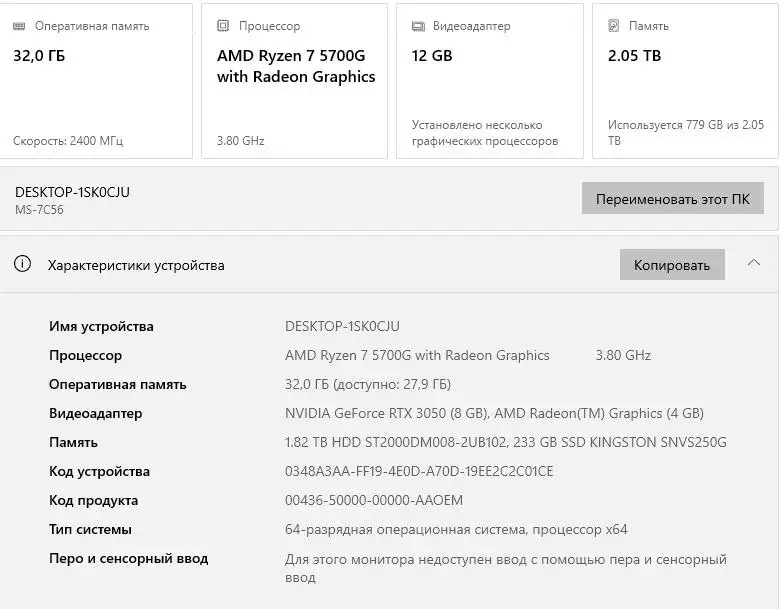Open the Оперативная память 32,0 ГБ card
Viewport: 781px width, 609px height.
tap(96, 81)
